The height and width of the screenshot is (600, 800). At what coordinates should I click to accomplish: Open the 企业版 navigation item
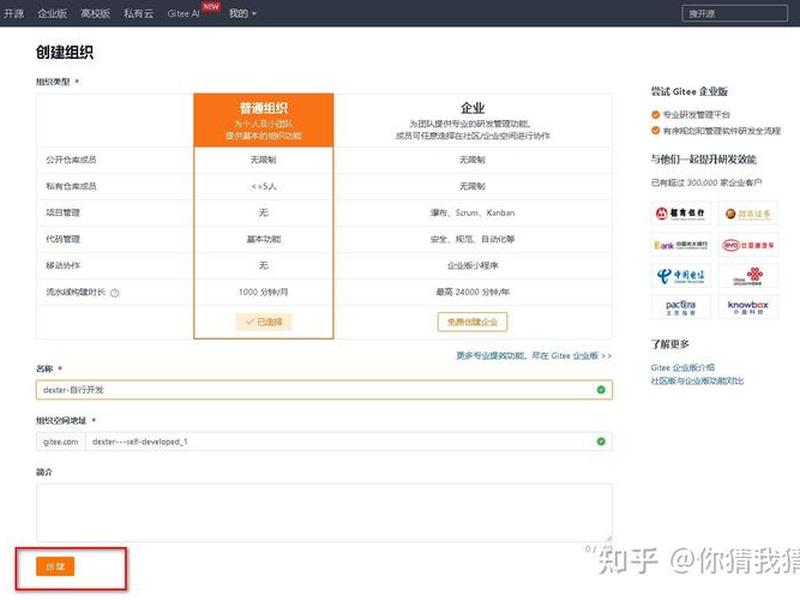coord(53,13)
